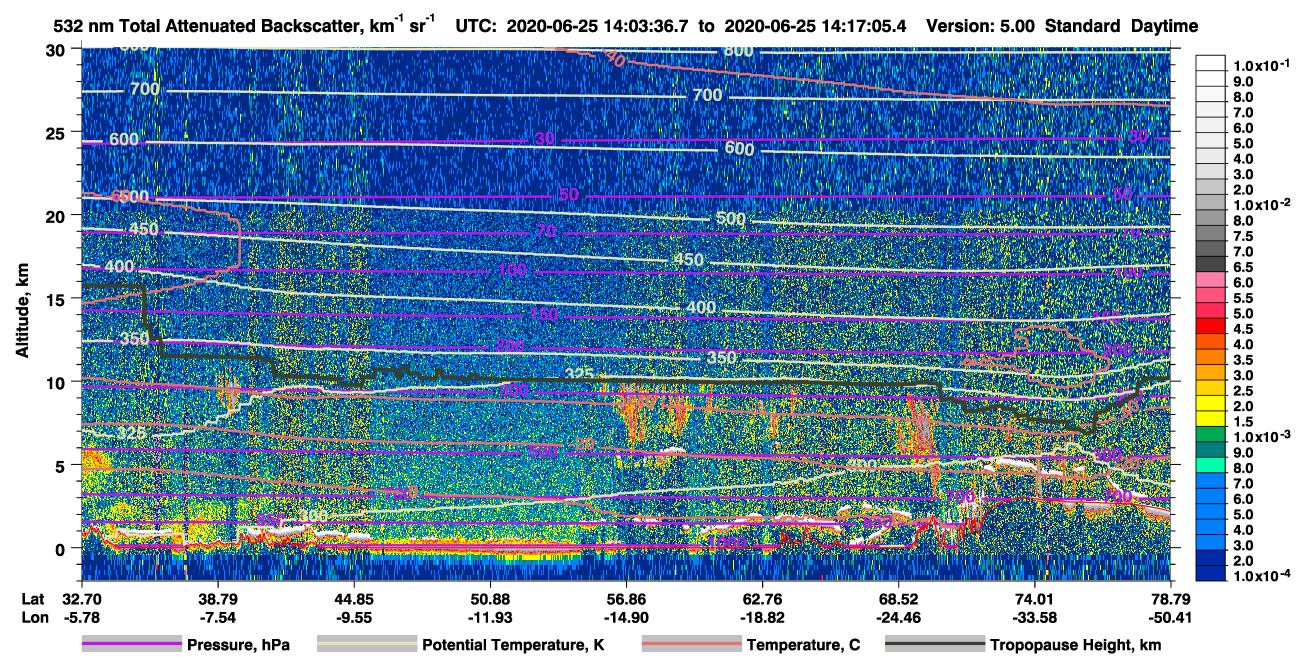
Task: Click the Altitude, km axis title
Action: pyautogui.click(x=23, y=313)
